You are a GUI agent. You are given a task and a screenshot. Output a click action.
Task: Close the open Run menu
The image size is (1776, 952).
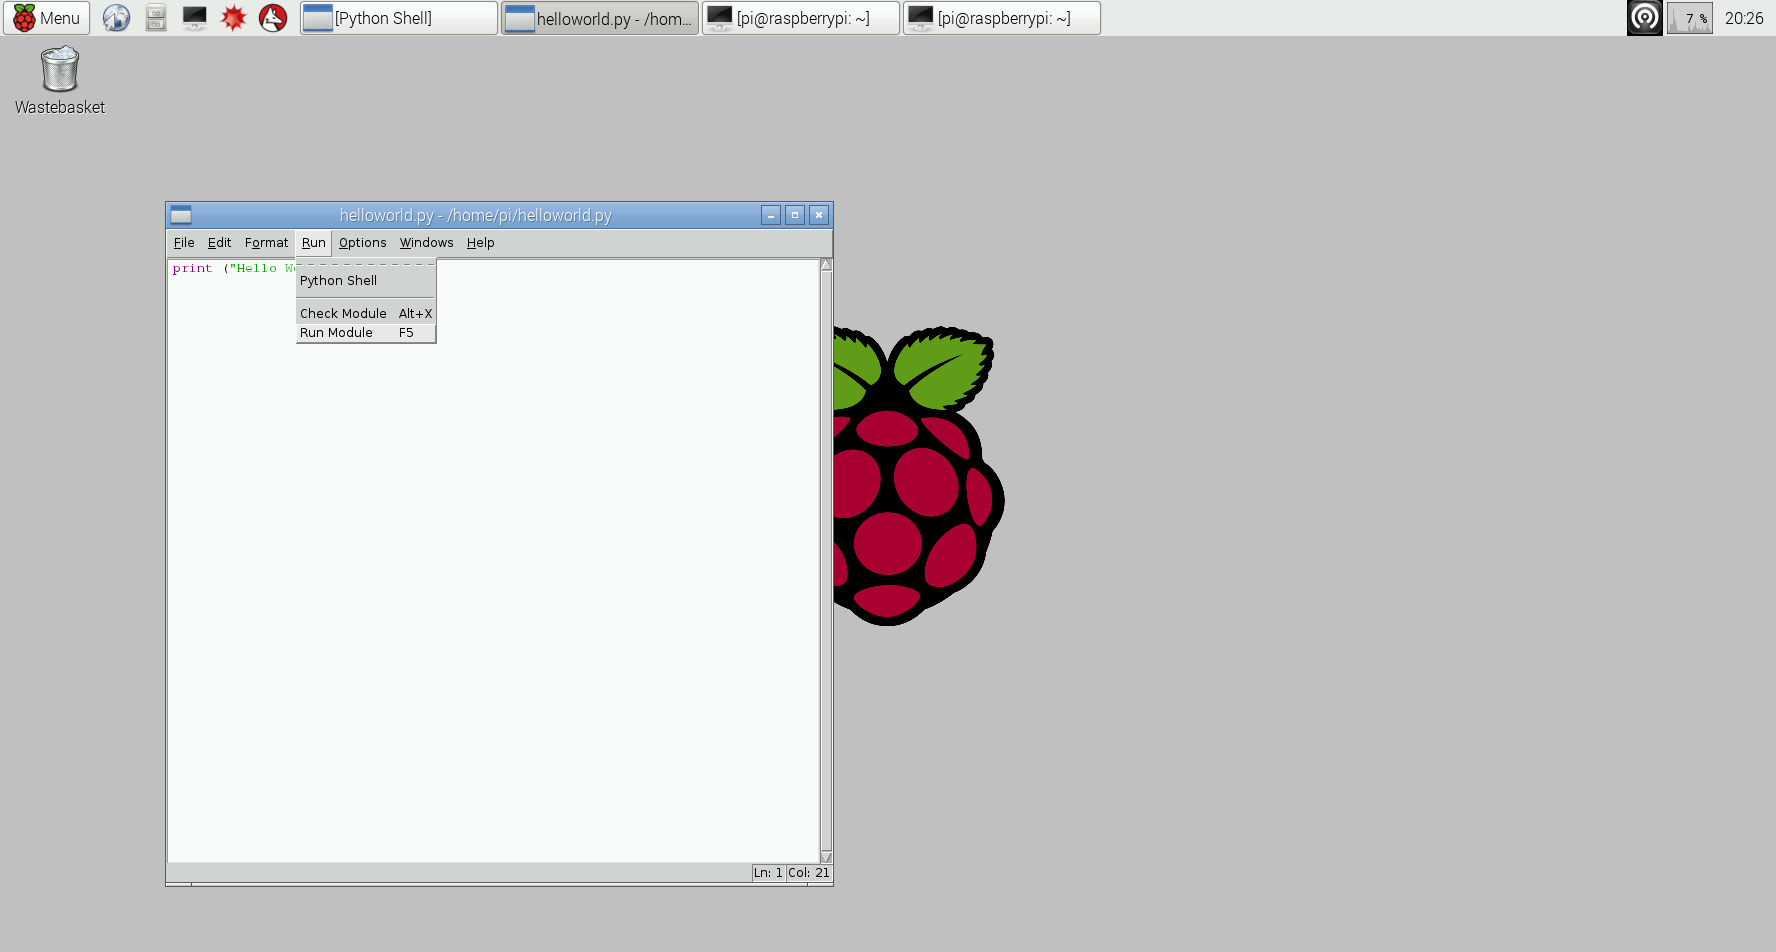[314, 243]
